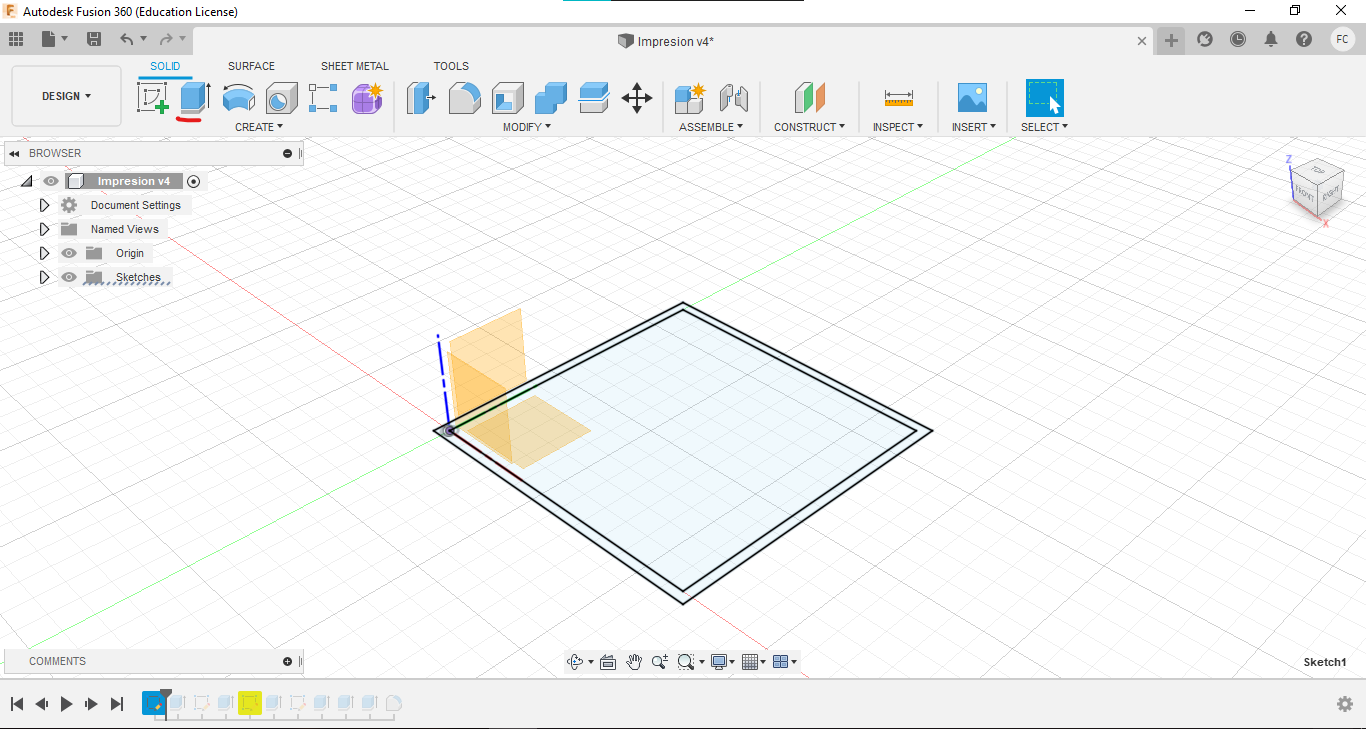Viewport: 1366px width, 729px height.
Task: Switch to the SHEET METAL tab
Action: click(355, 67)
